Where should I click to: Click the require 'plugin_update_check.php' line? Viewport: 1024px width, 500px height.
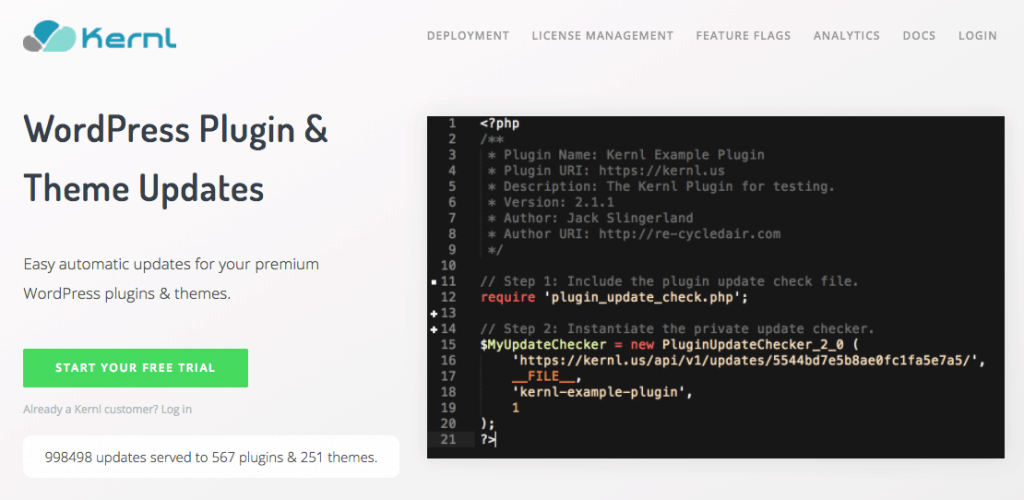[x=613, y=298]
